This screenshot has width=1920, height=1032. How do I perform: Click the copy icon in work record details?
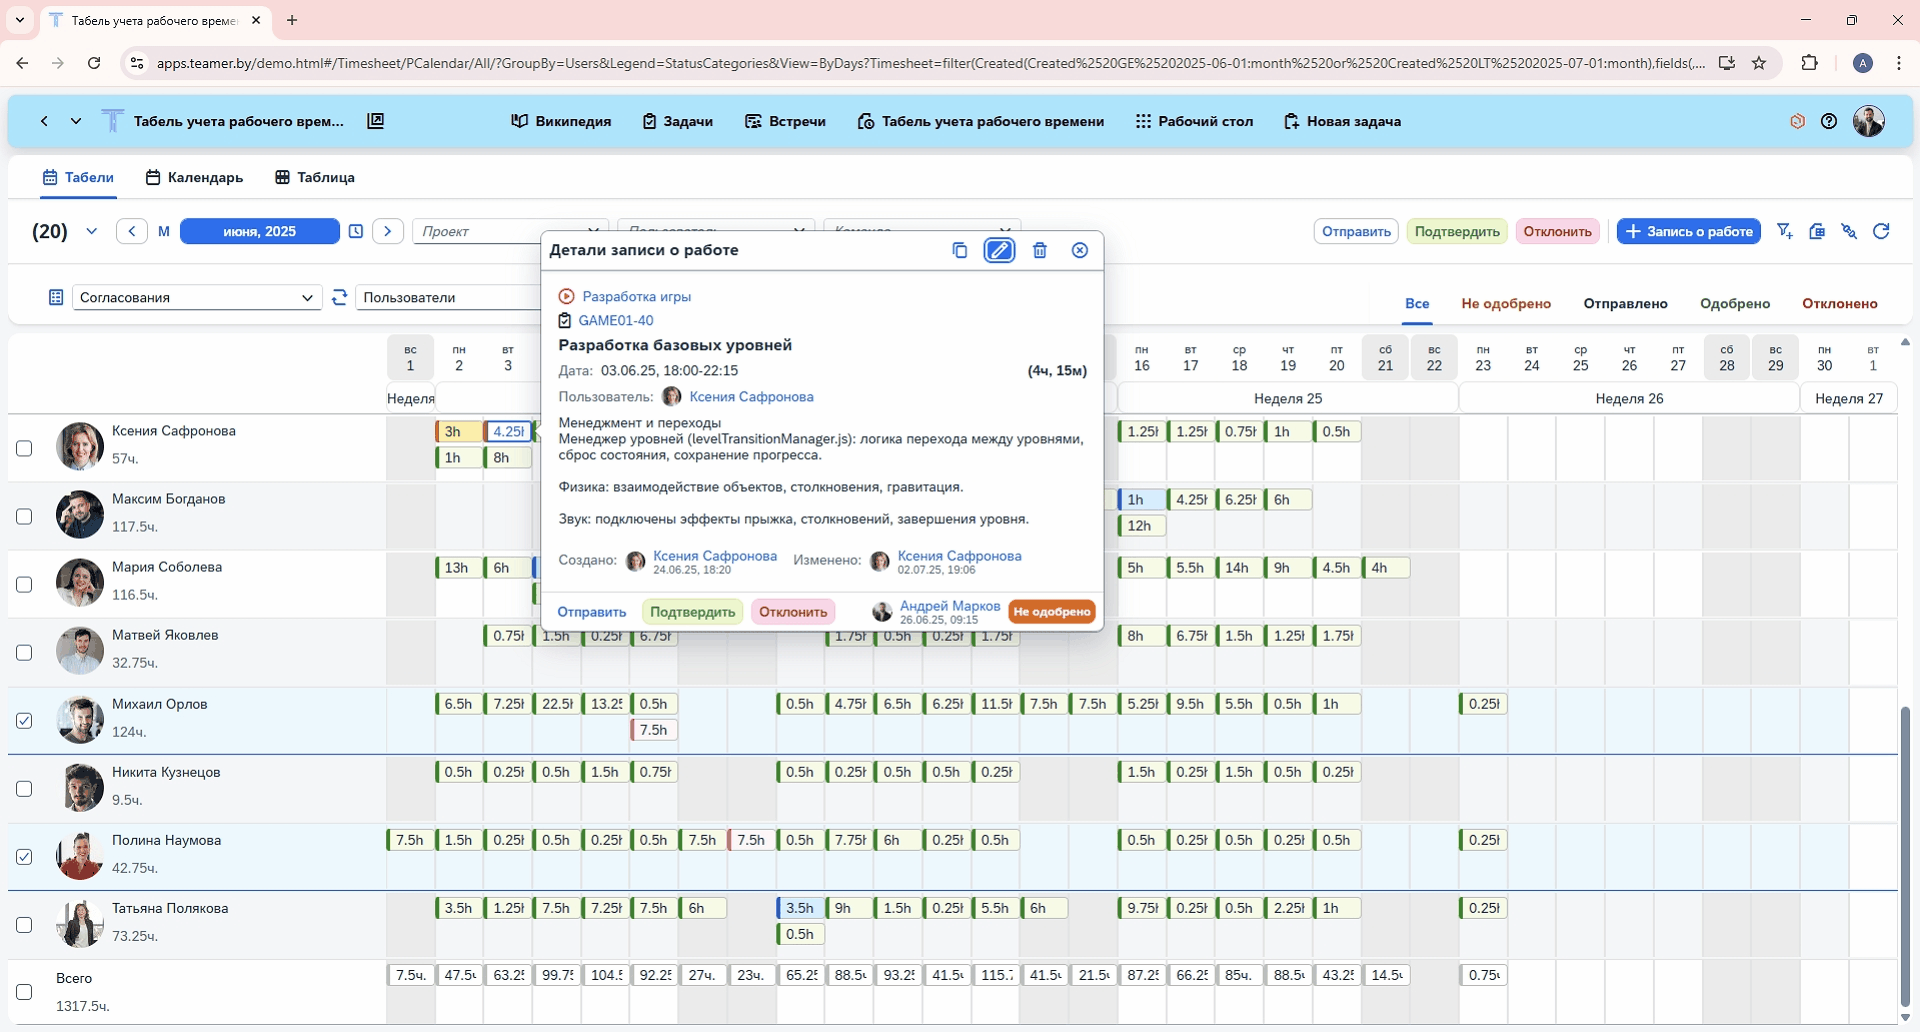click(x=959, y=250)
